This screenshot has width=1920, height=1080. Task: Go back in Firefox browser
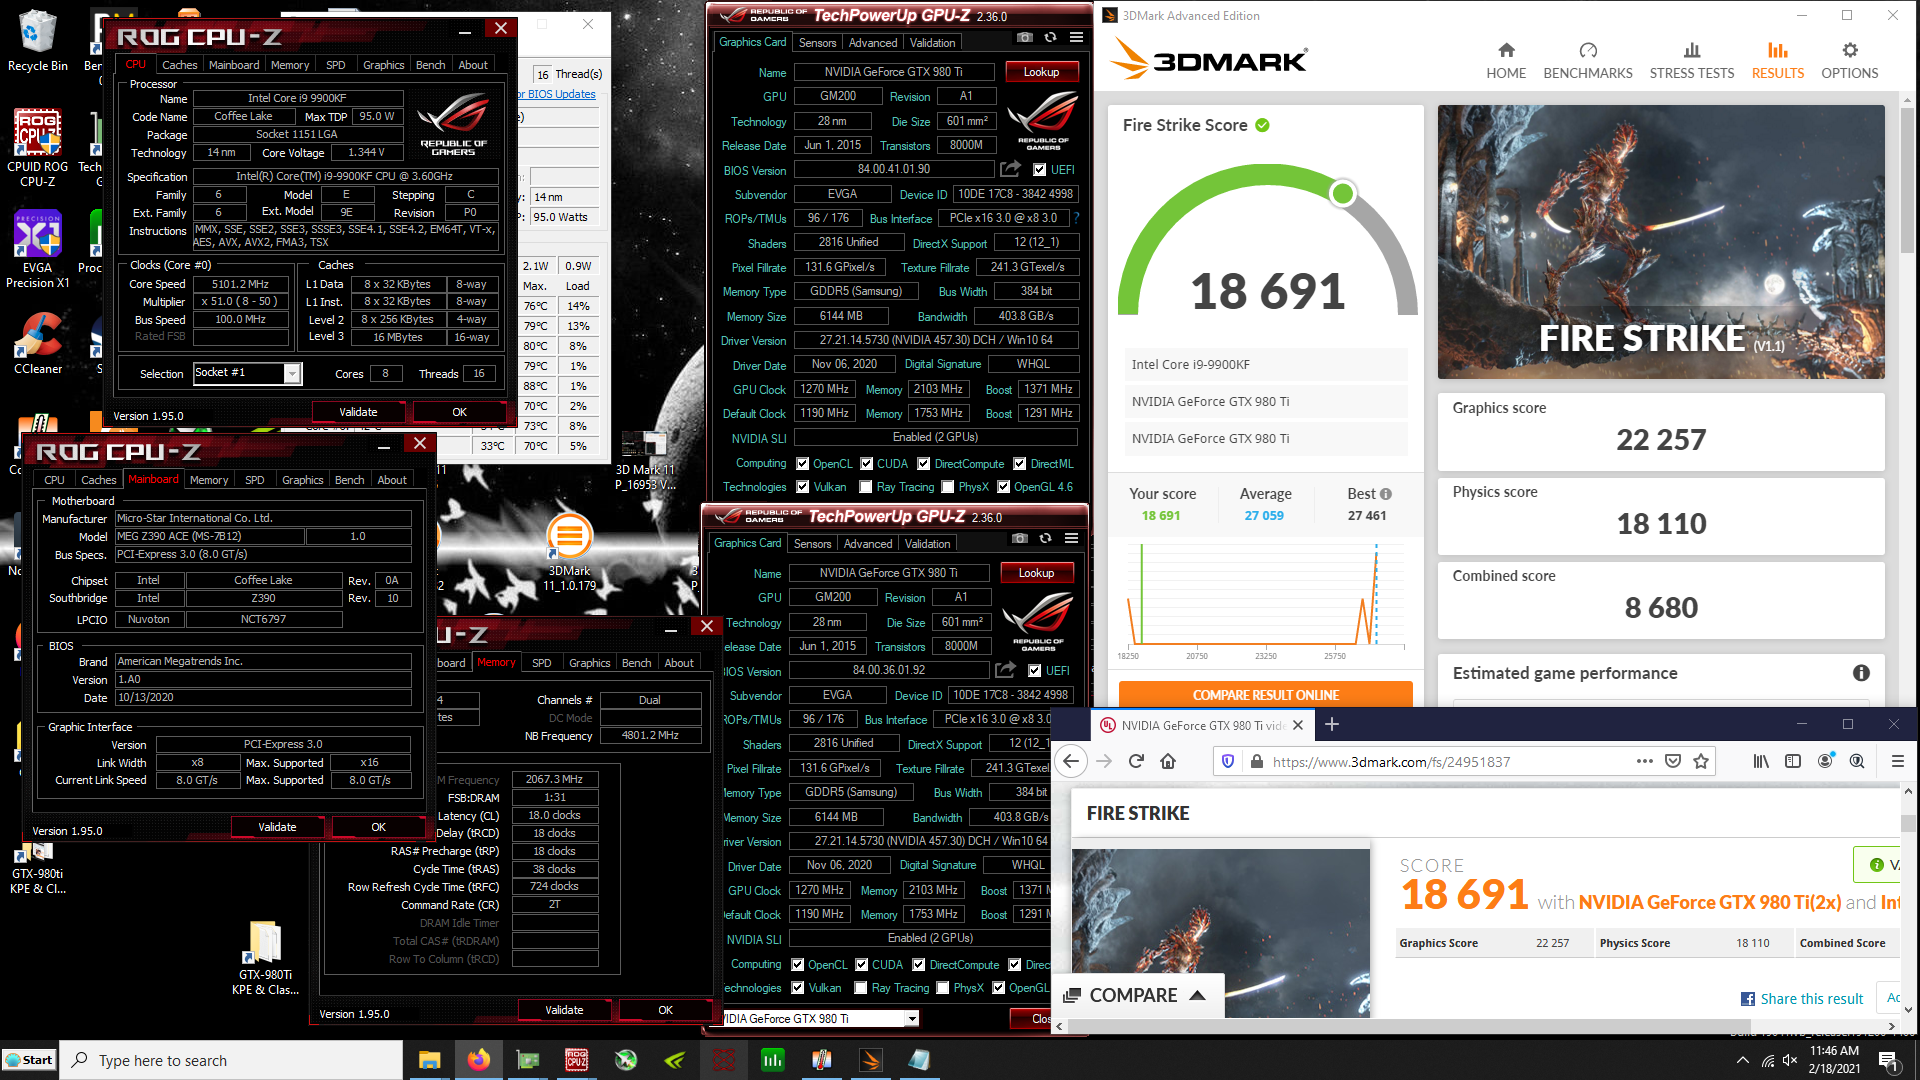pos(1071,761)
